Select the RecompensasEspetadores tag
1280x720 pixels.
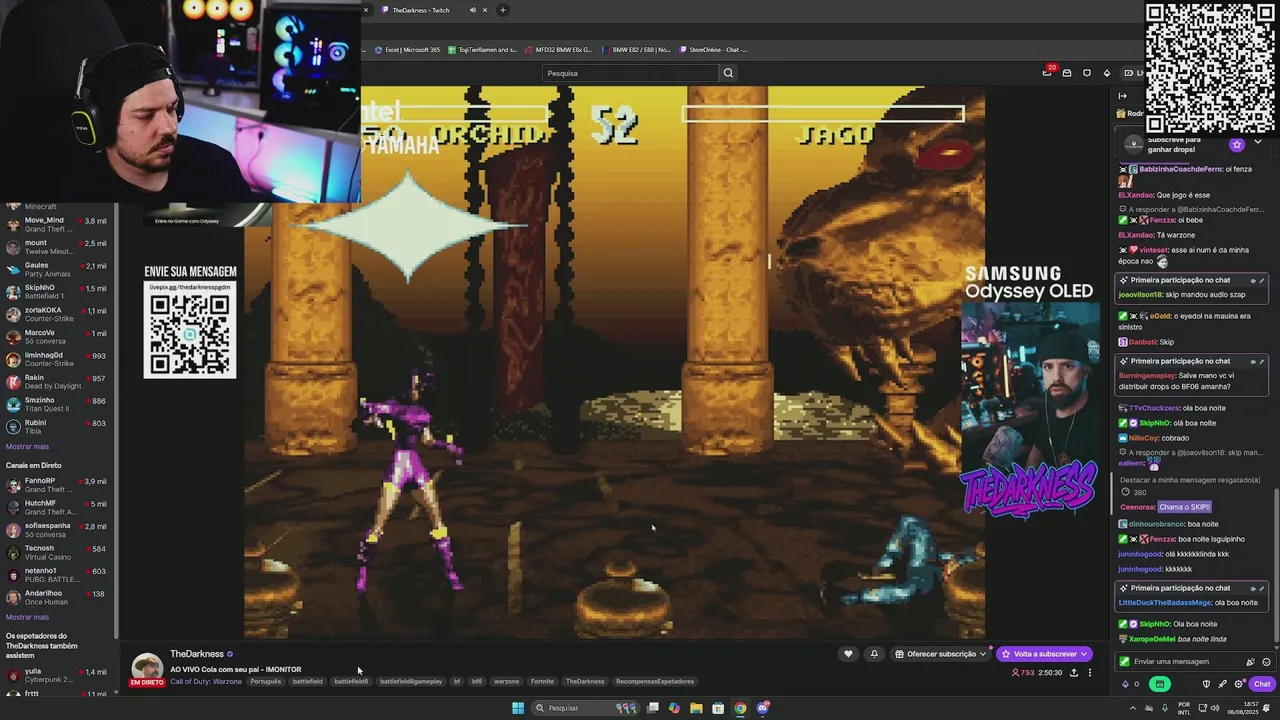click(x=655, y=681)
